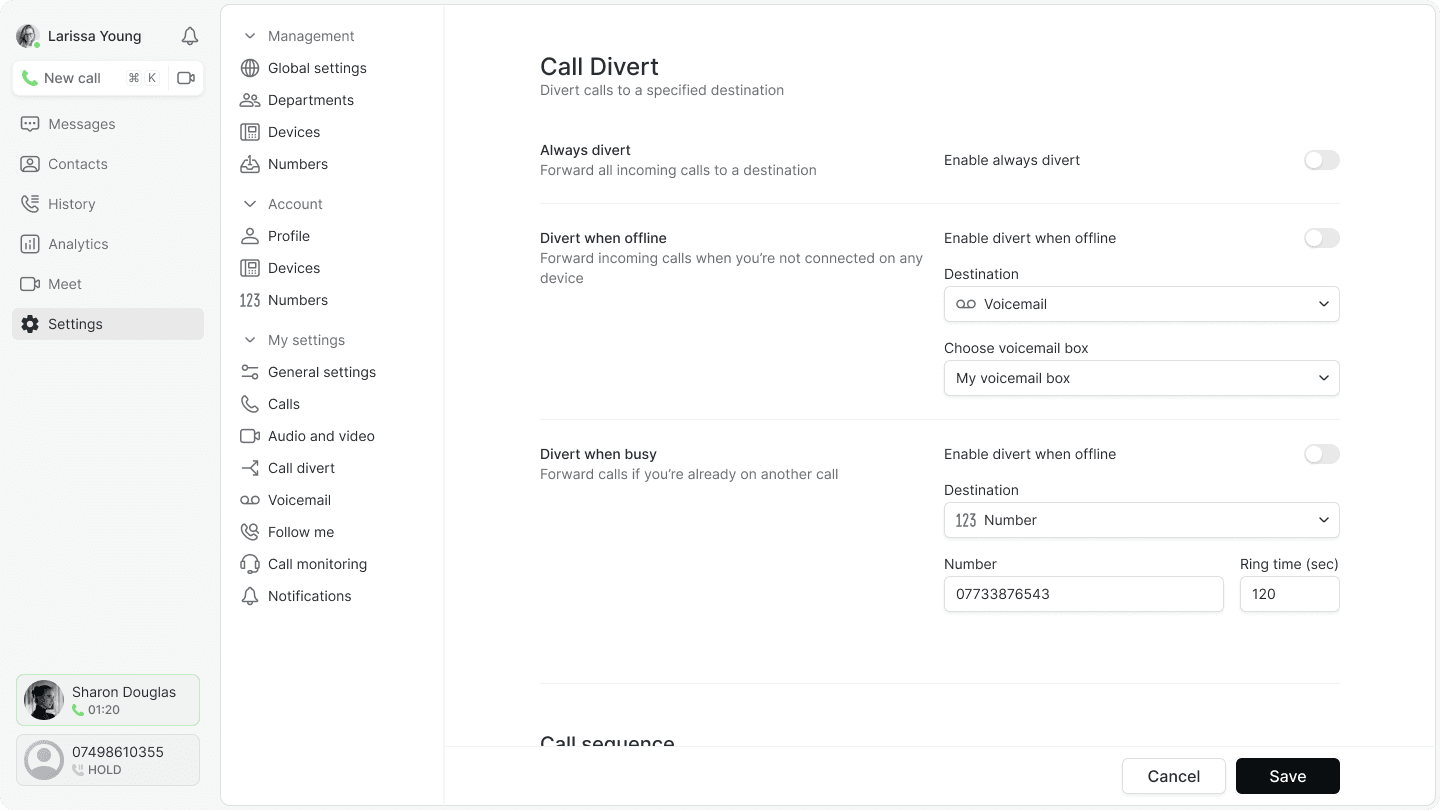Screen dimensions: 1440x810
Task: Click "Enable always divert" label
Action: [x=1012, y=160]
